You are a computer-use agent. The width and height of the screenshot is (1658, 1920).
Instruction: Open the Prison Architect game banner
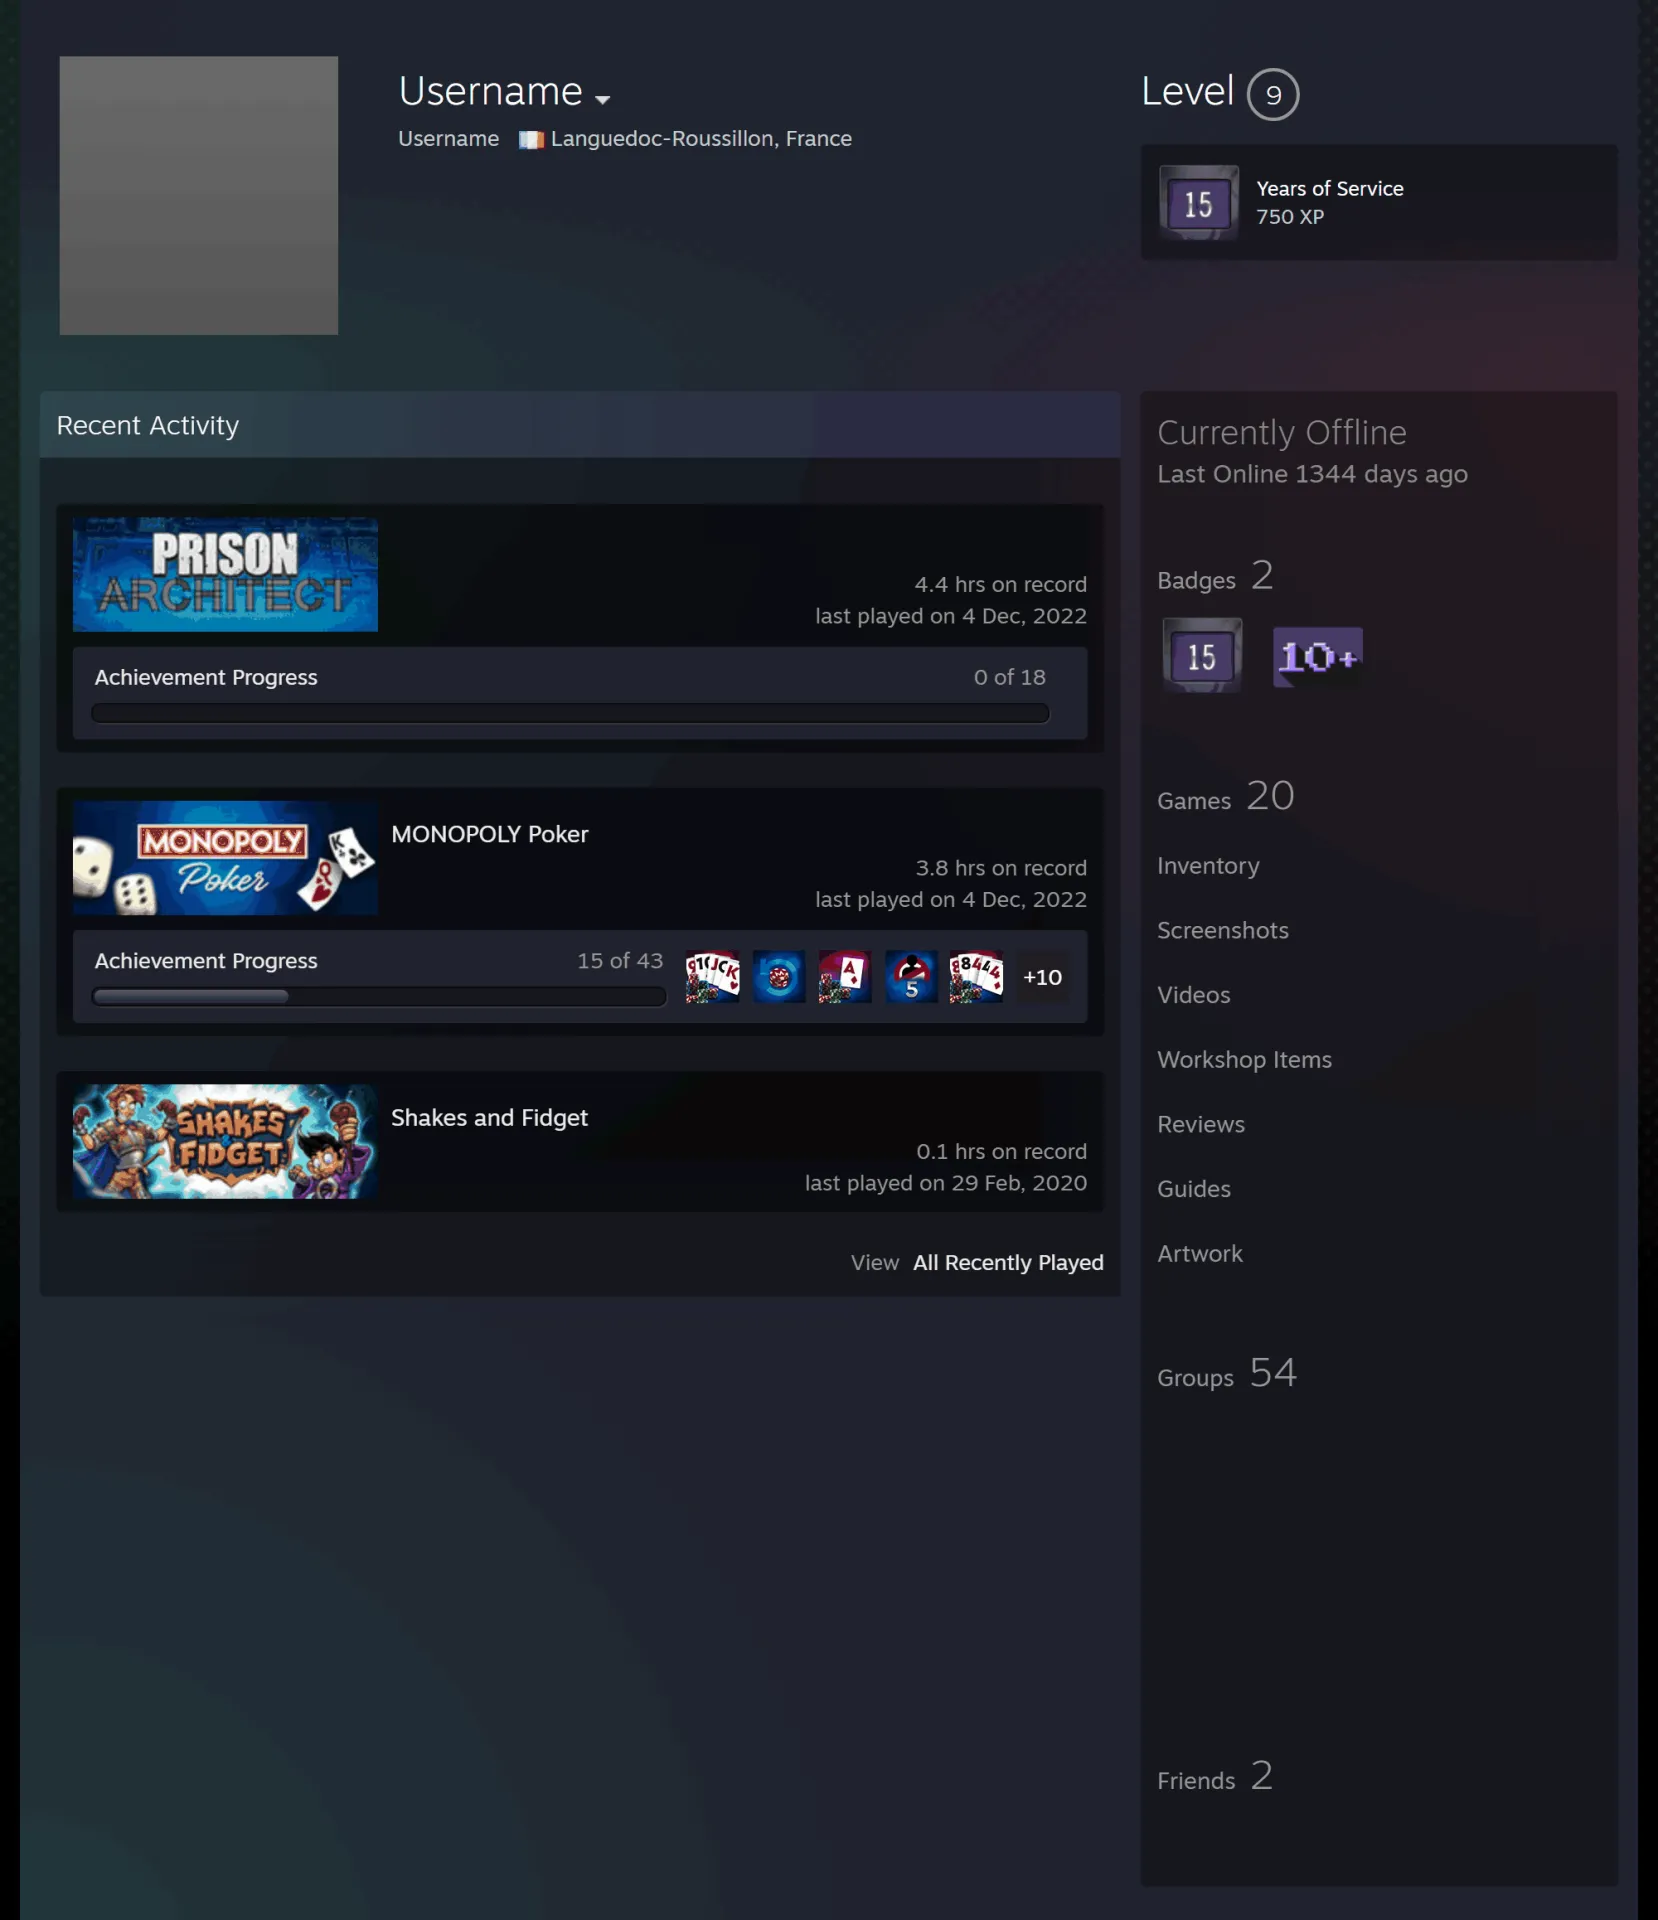pos(225,574)
